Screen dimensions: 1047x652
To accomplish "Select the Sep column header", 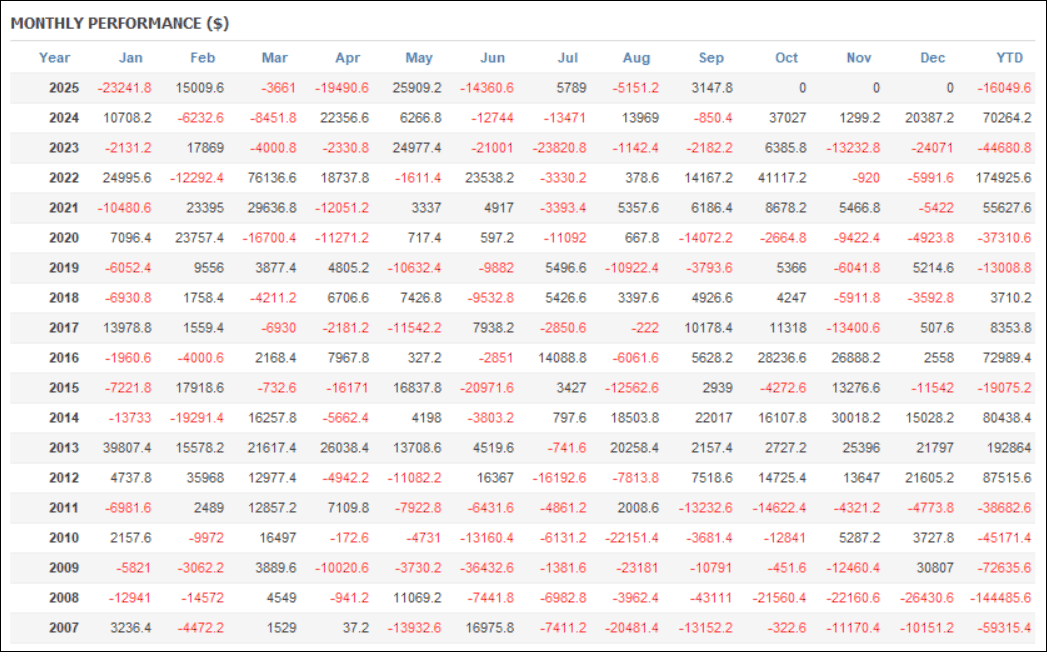I will [x=713, y=58].
